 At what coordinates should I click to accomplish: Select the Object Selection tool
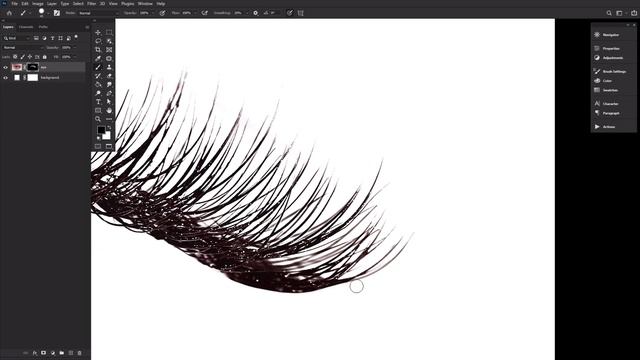tap(109, 41)
